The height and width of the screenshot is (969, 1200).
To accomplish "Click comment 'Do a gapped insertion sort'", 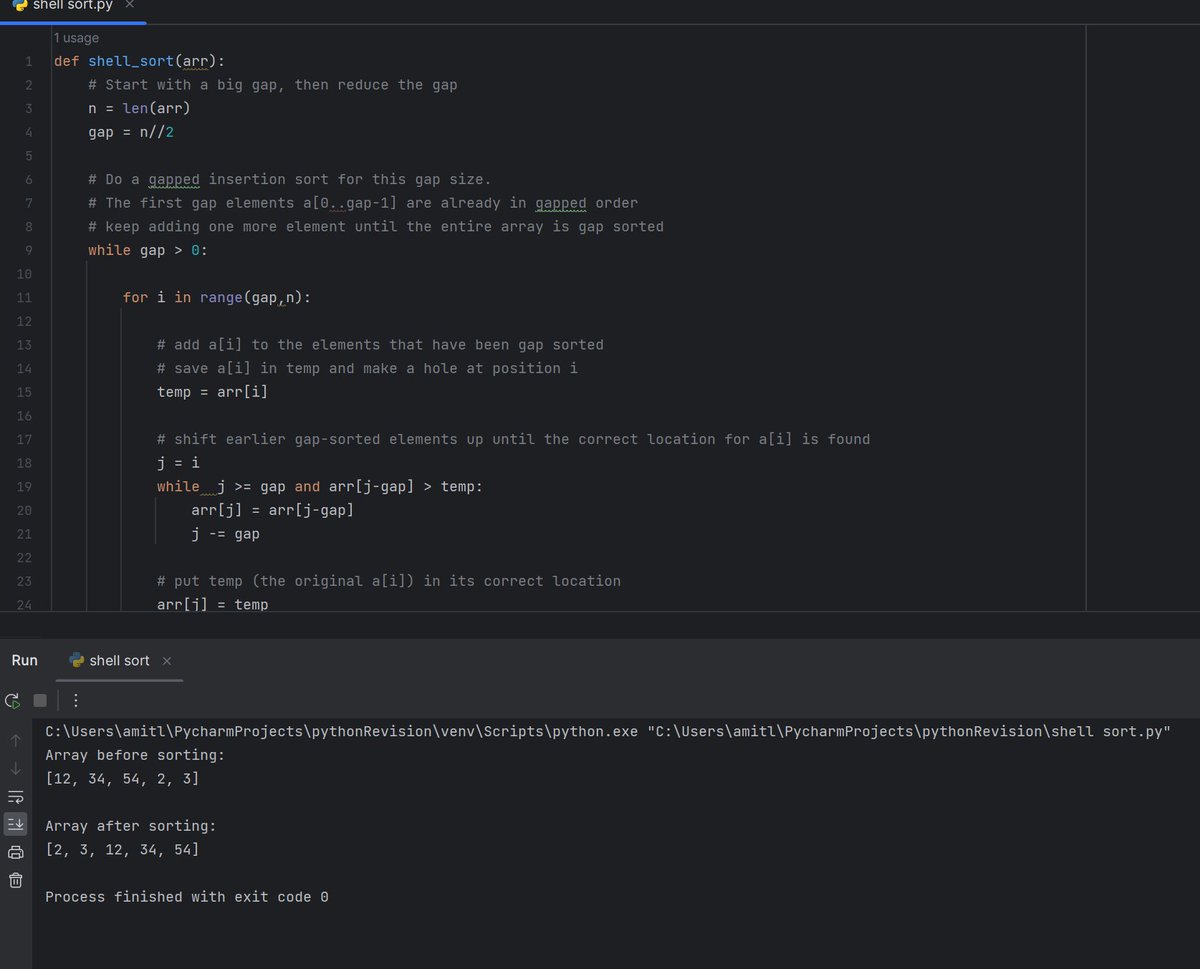I will pyautogui.click(x=290, y=180).
